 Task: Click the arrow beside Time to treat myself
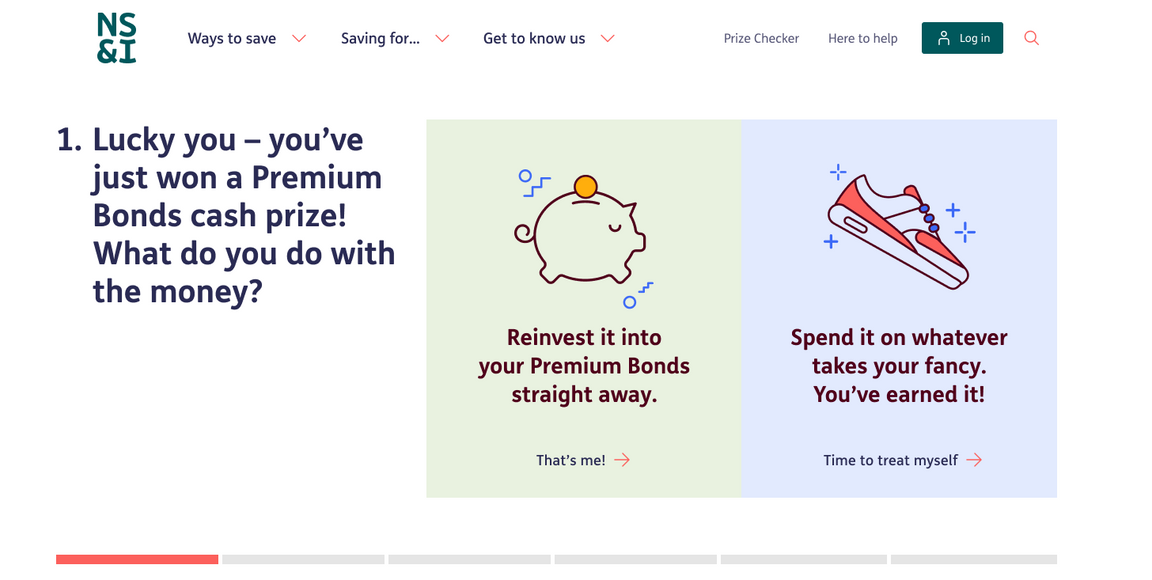coord(974,460)
